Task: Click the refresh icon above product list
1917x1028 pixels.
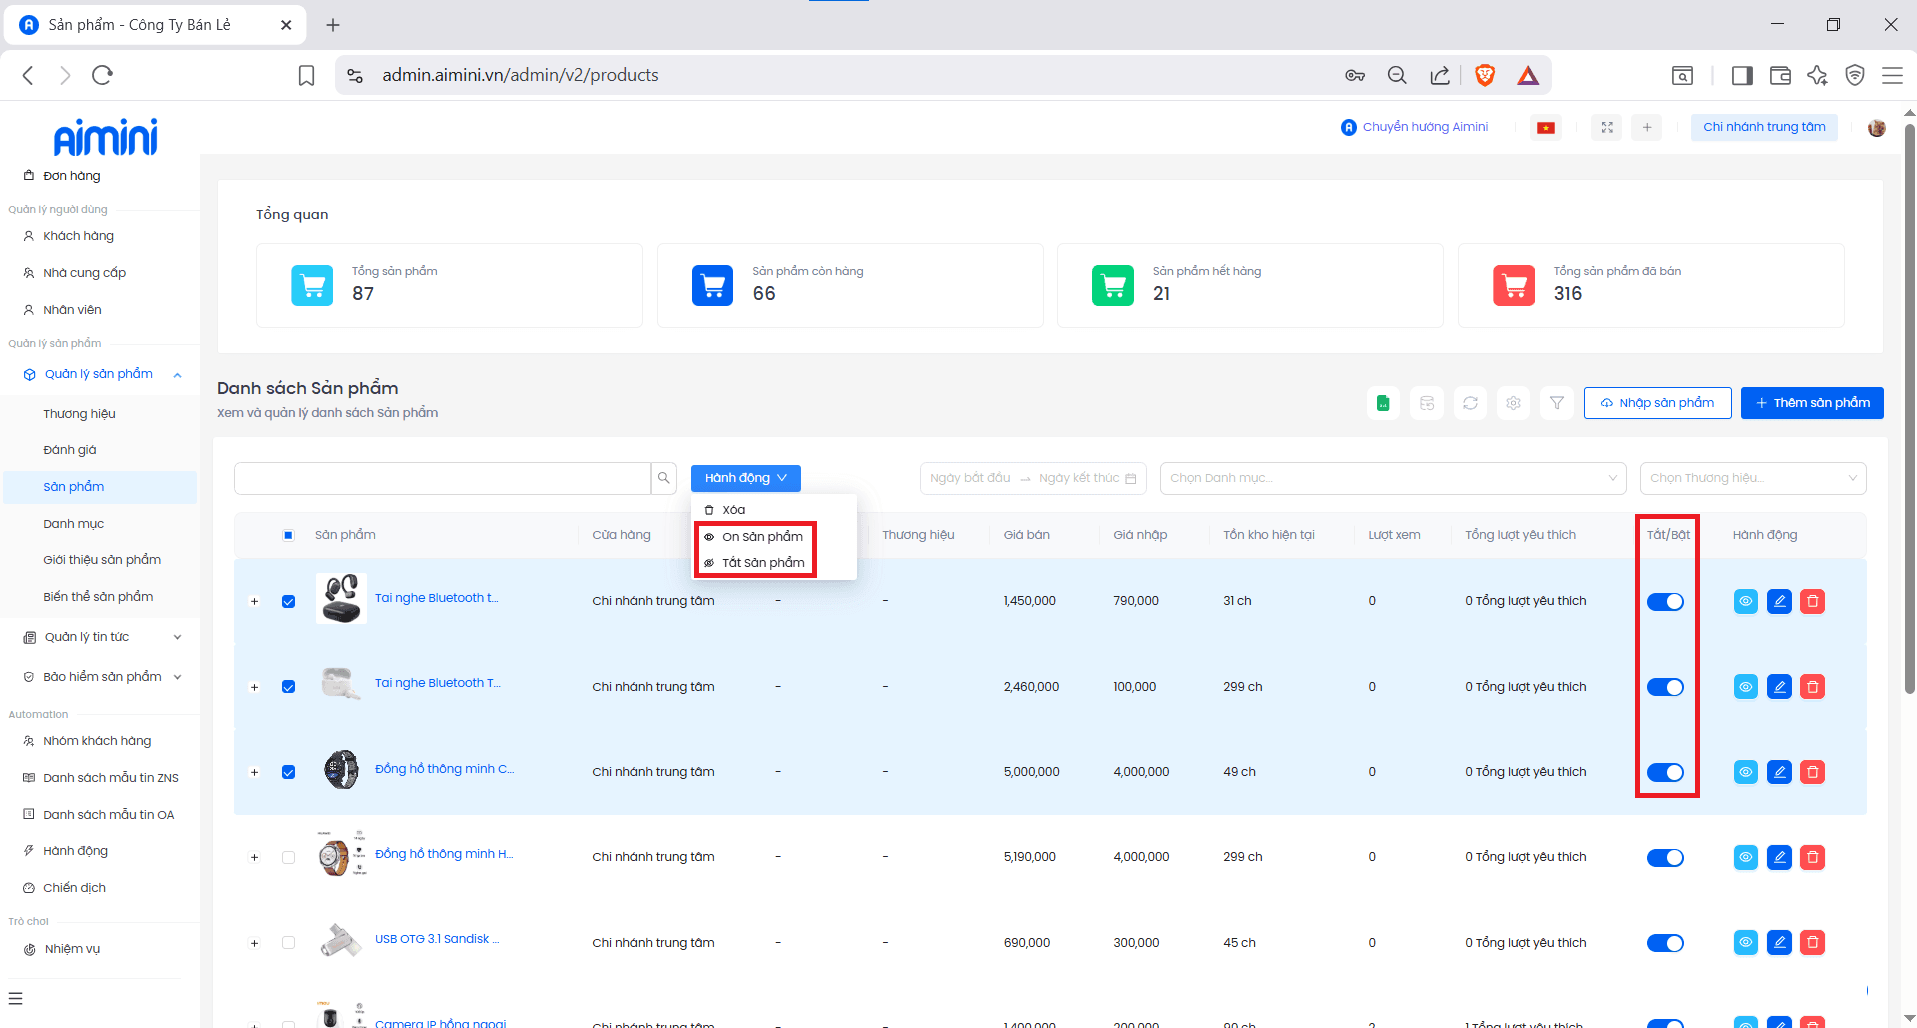Action: (x=1470, y=403)
